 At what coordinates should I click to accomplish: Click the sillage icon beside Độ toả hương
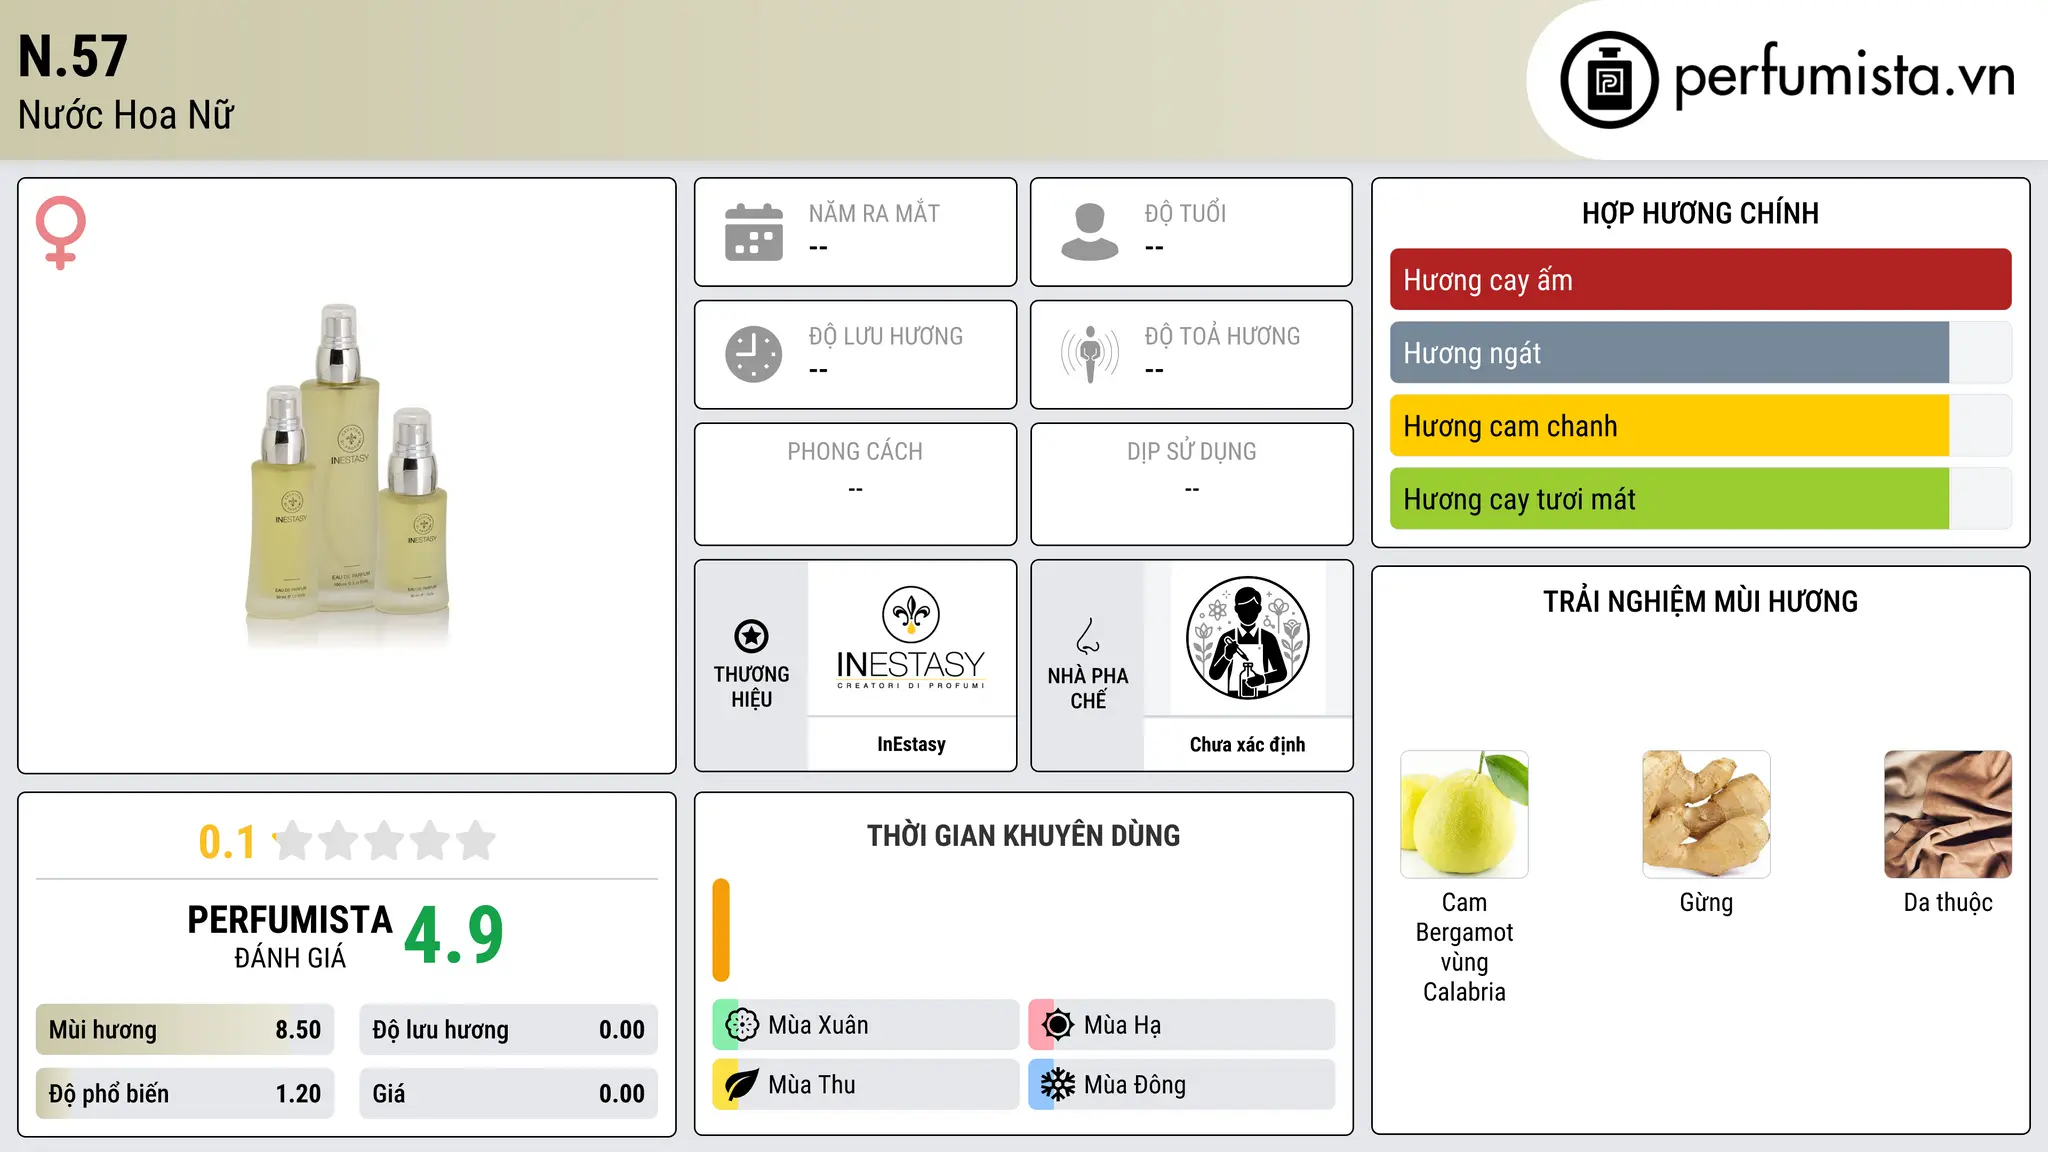click(x=1089, y=354)
